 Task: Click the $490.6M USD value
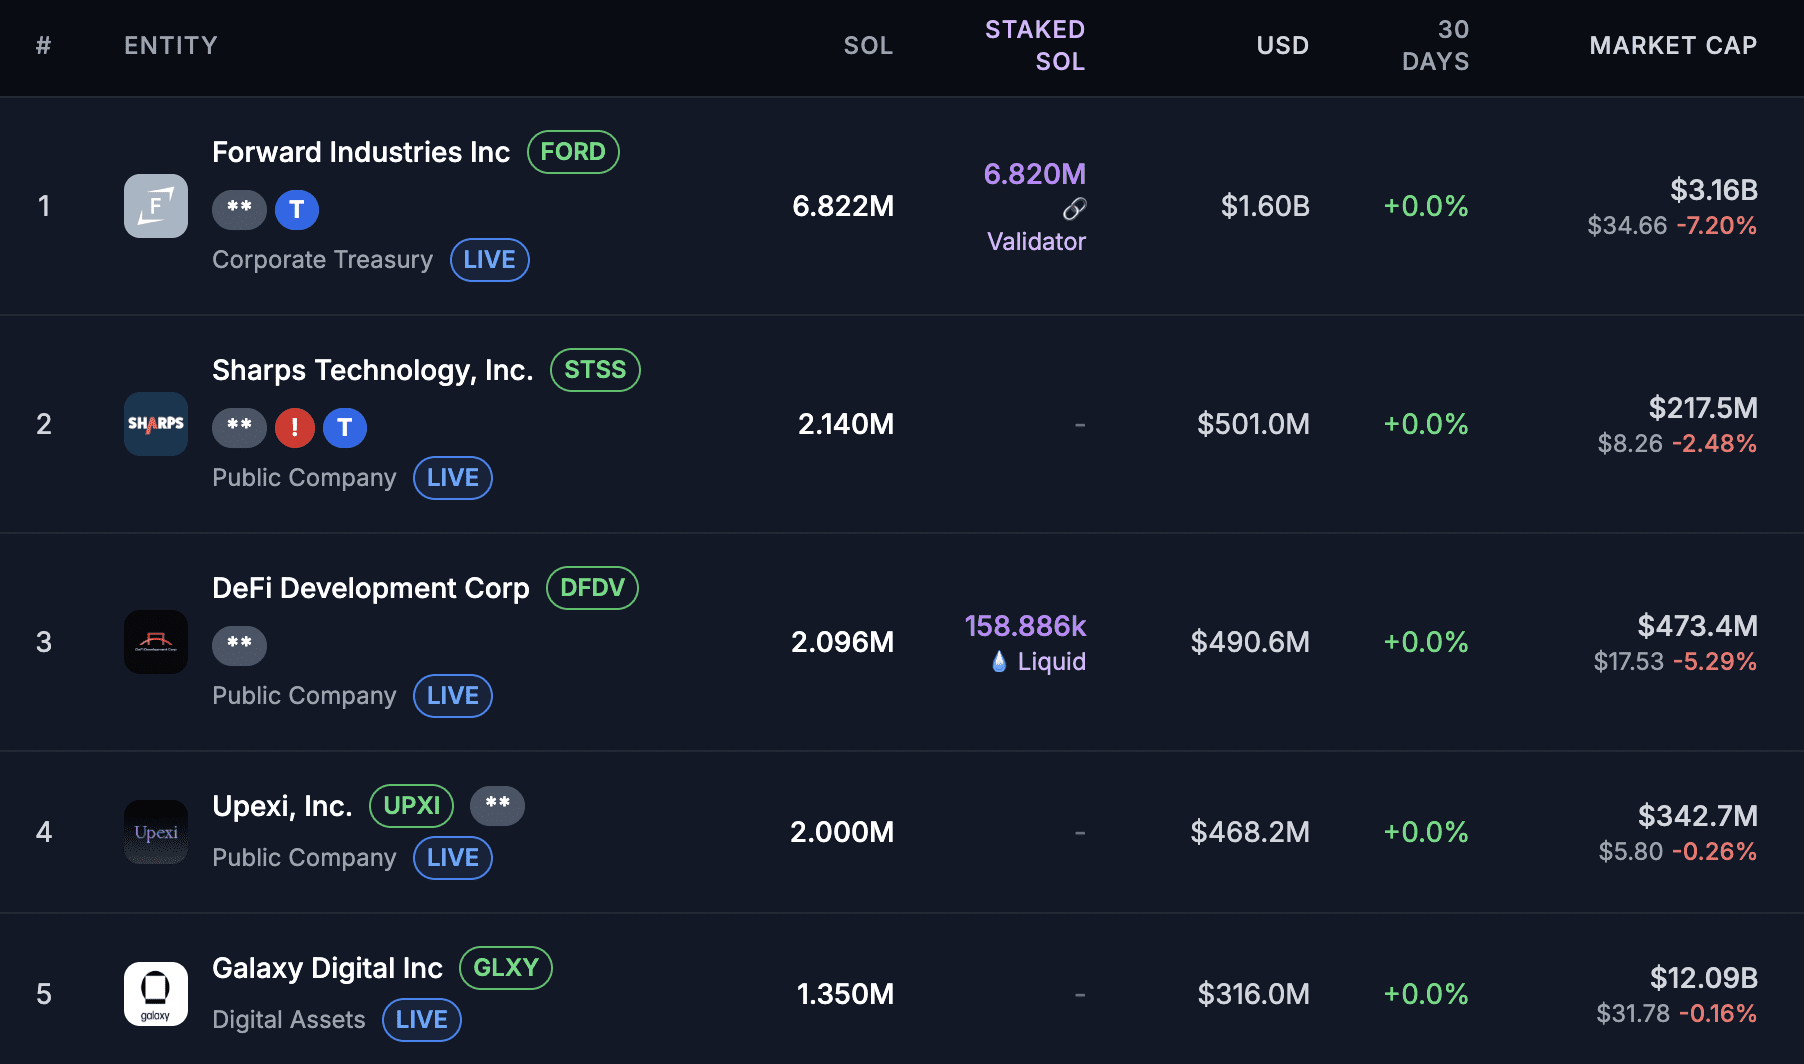[1250, 642]
